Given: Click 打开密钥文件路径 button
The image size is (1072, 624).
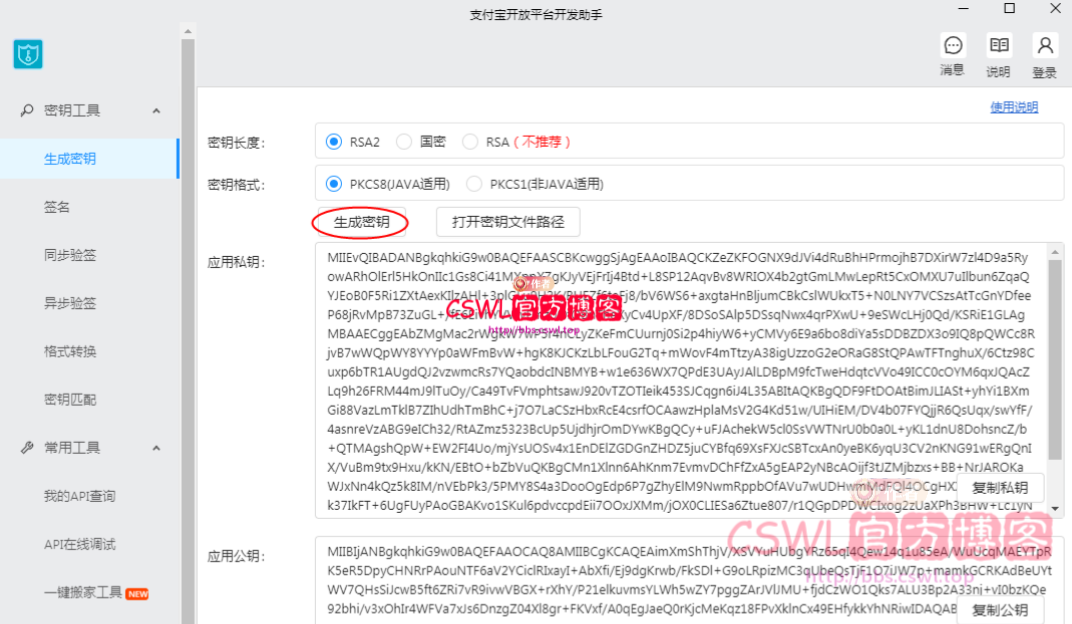Looking at the screenshot, I should point(508,221).
